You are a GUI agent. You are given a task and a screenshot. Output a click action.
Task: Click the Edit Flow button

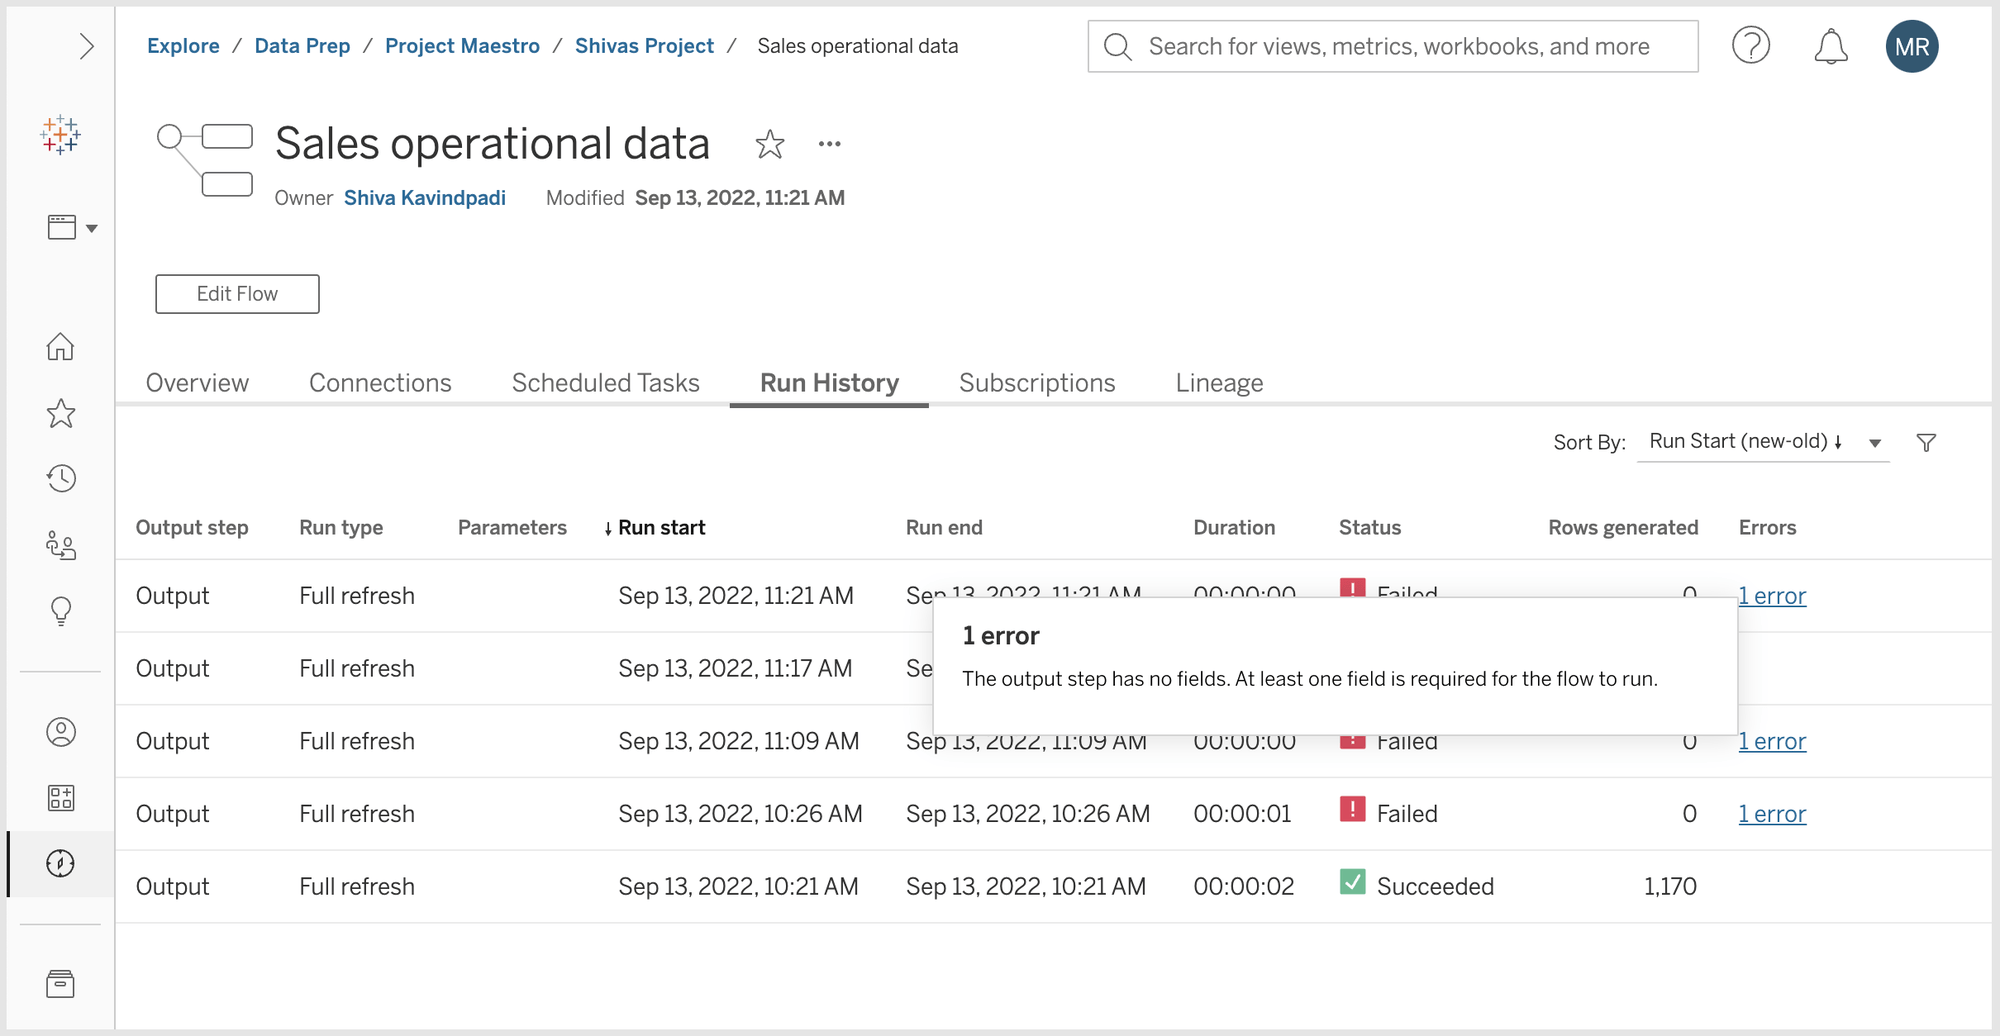pos(237,294)
